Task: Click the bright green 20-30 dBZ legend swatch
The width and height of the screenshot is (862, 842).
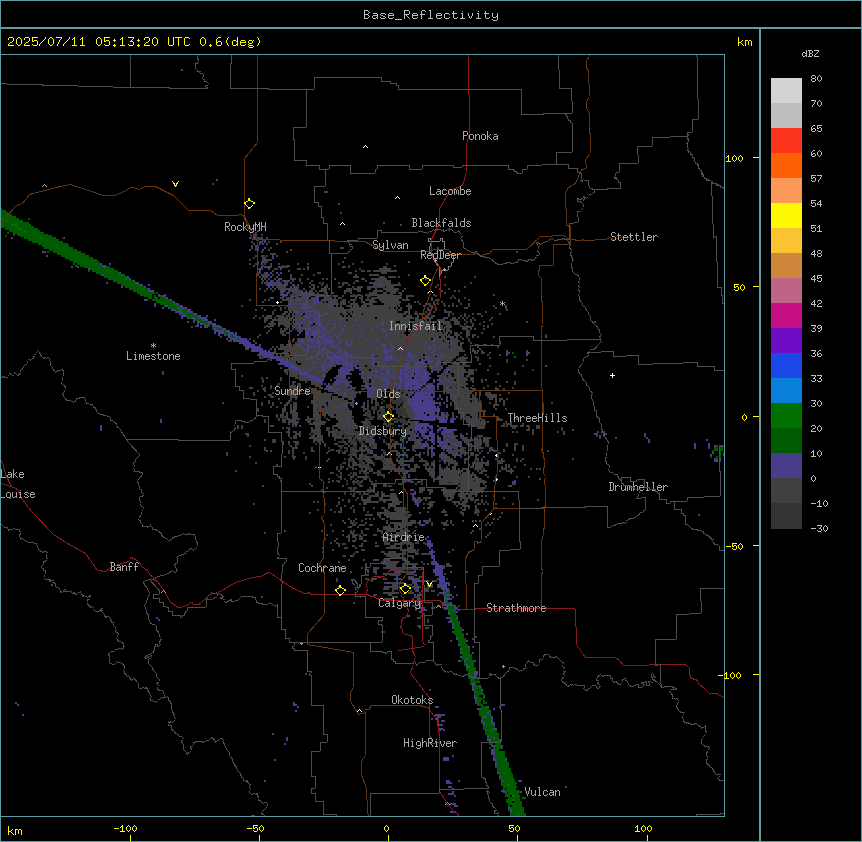Action: coord(786,416)
